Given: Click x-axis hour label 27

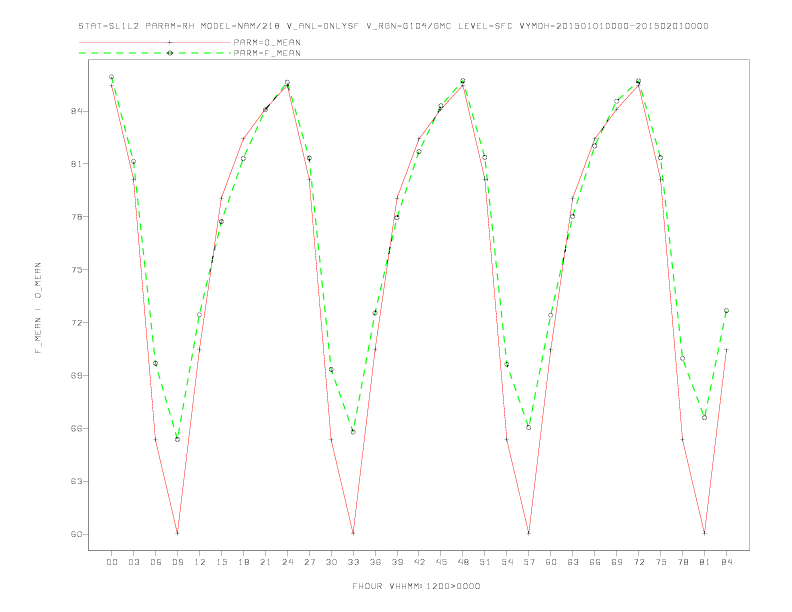Looking at the screenshot, I should [309, 562].
